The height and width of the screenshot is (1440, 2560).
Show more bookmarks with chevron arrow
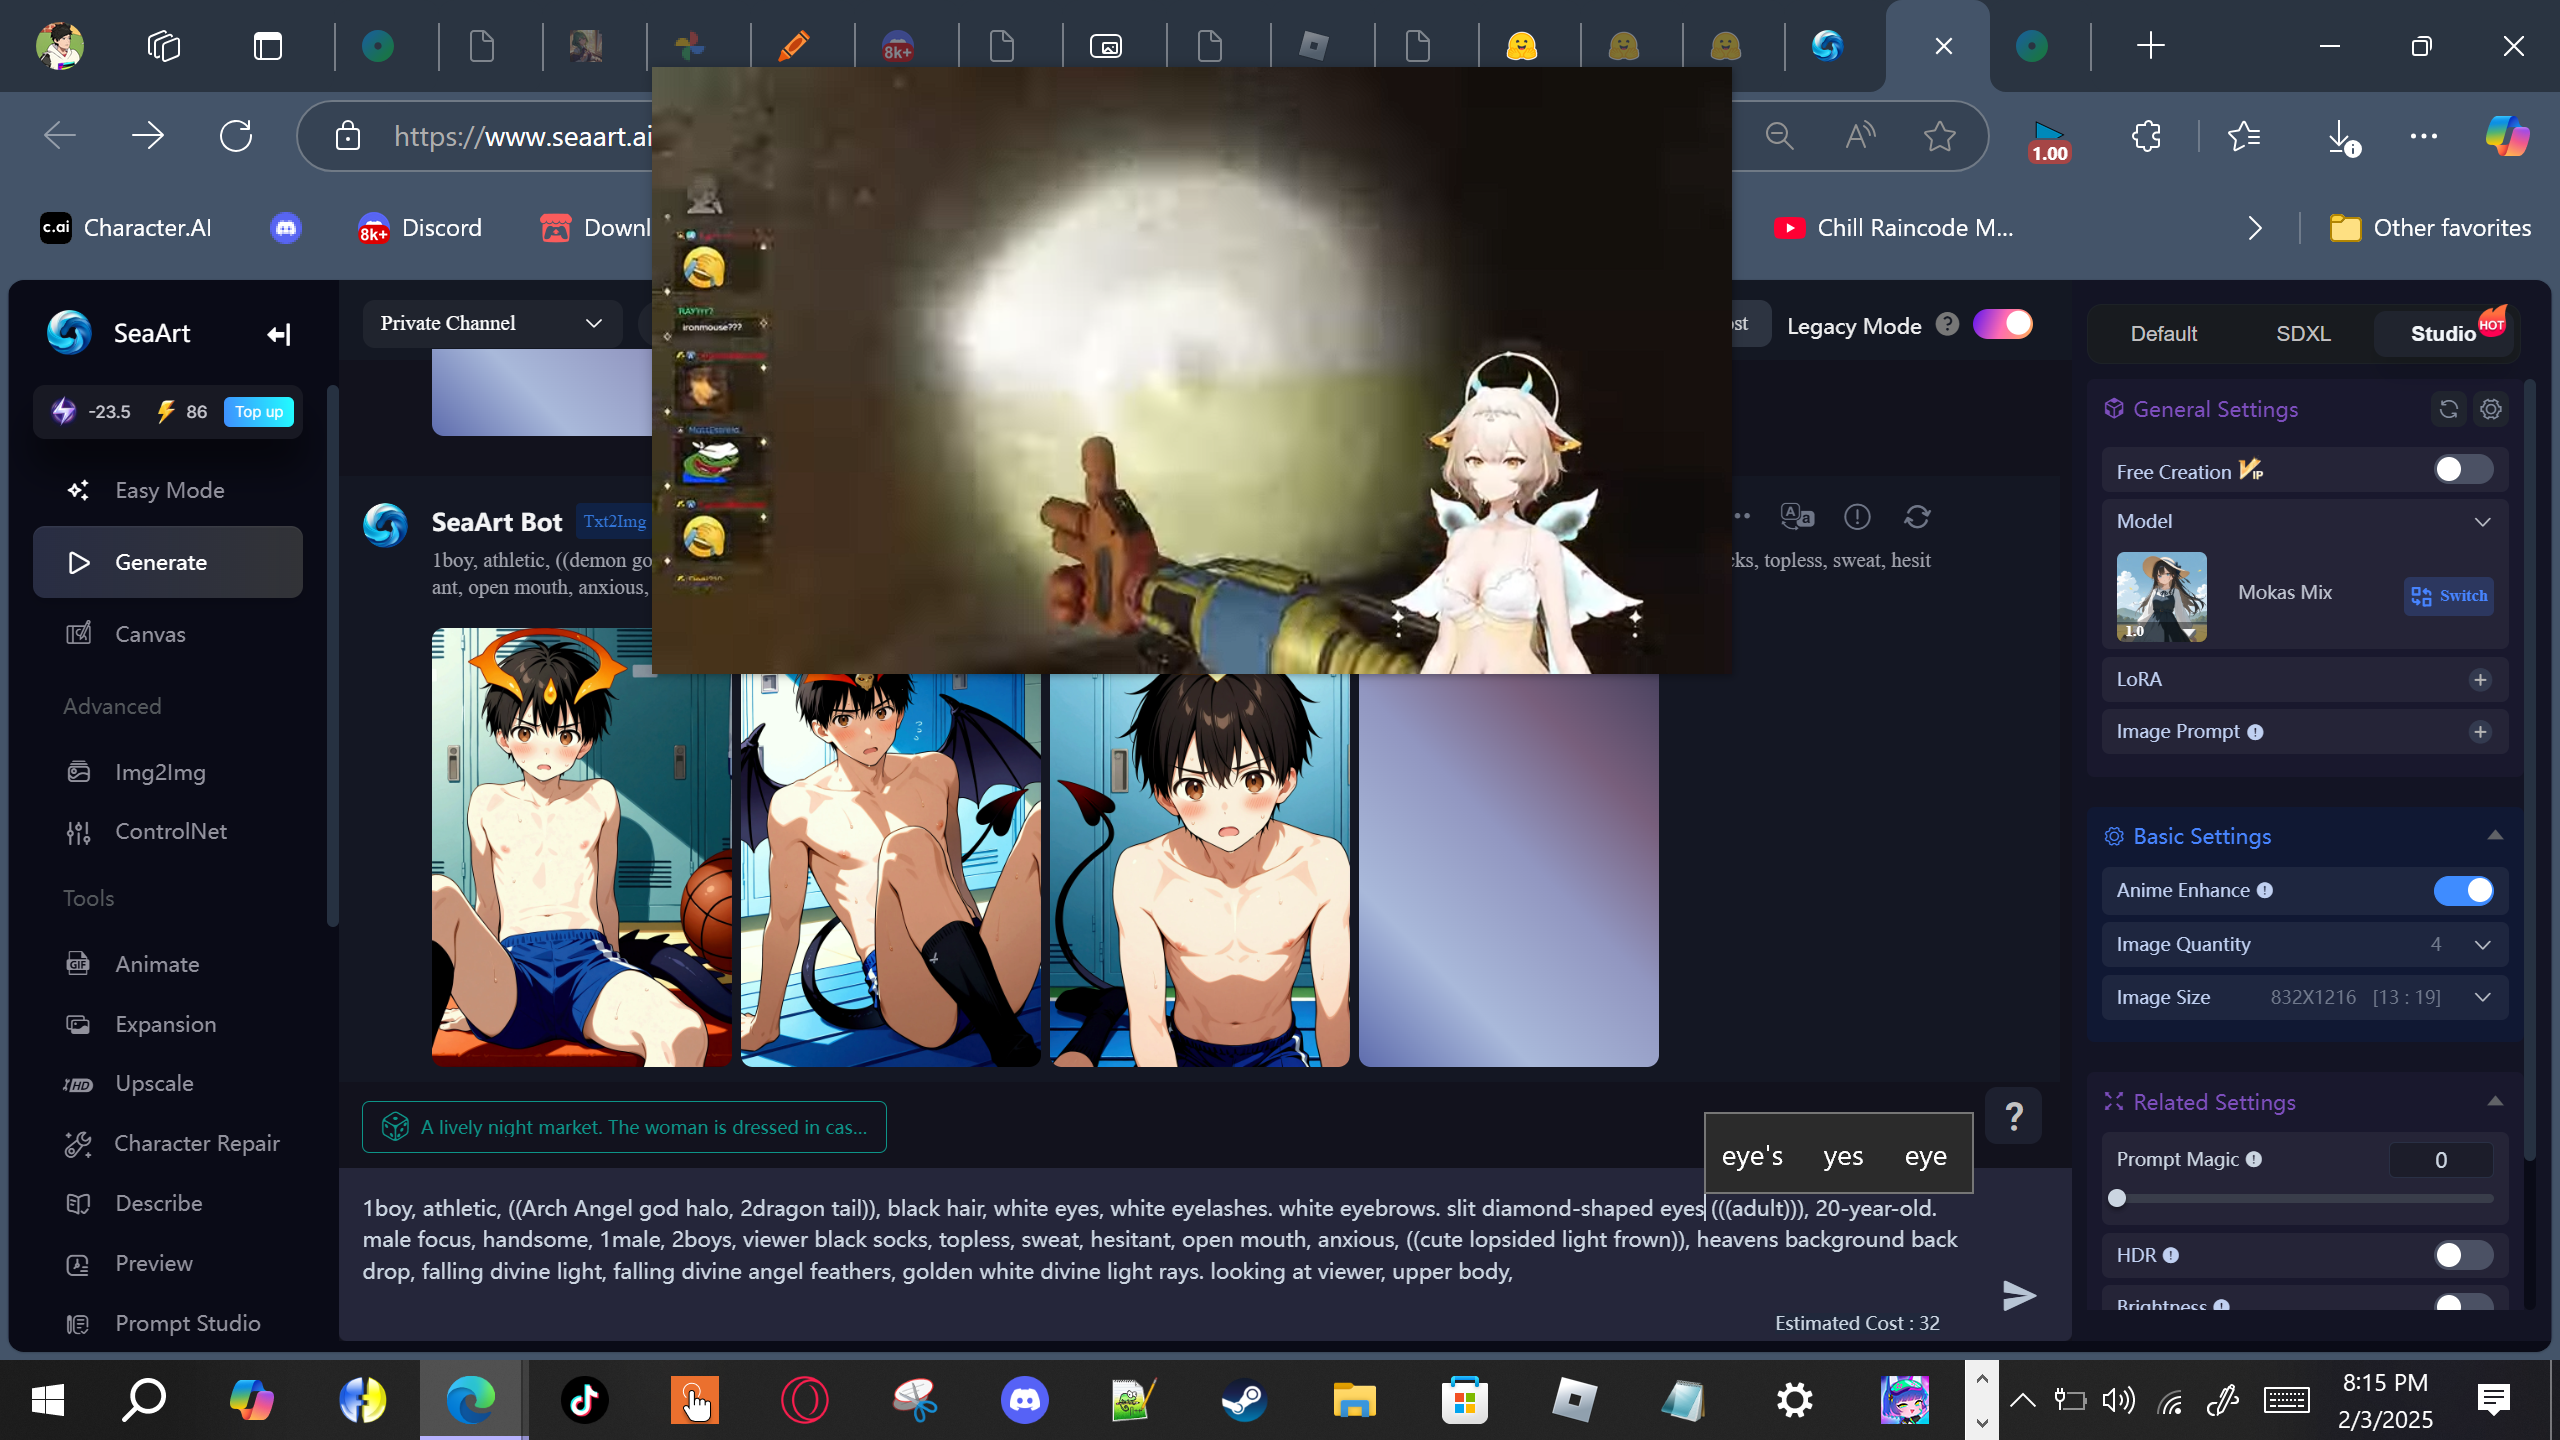tap(2254, 228)
